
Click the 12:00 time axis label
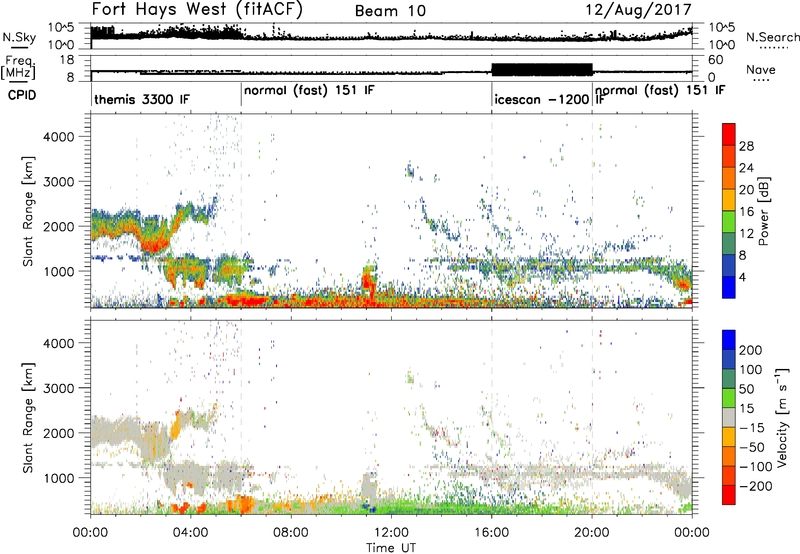point(391,533)
